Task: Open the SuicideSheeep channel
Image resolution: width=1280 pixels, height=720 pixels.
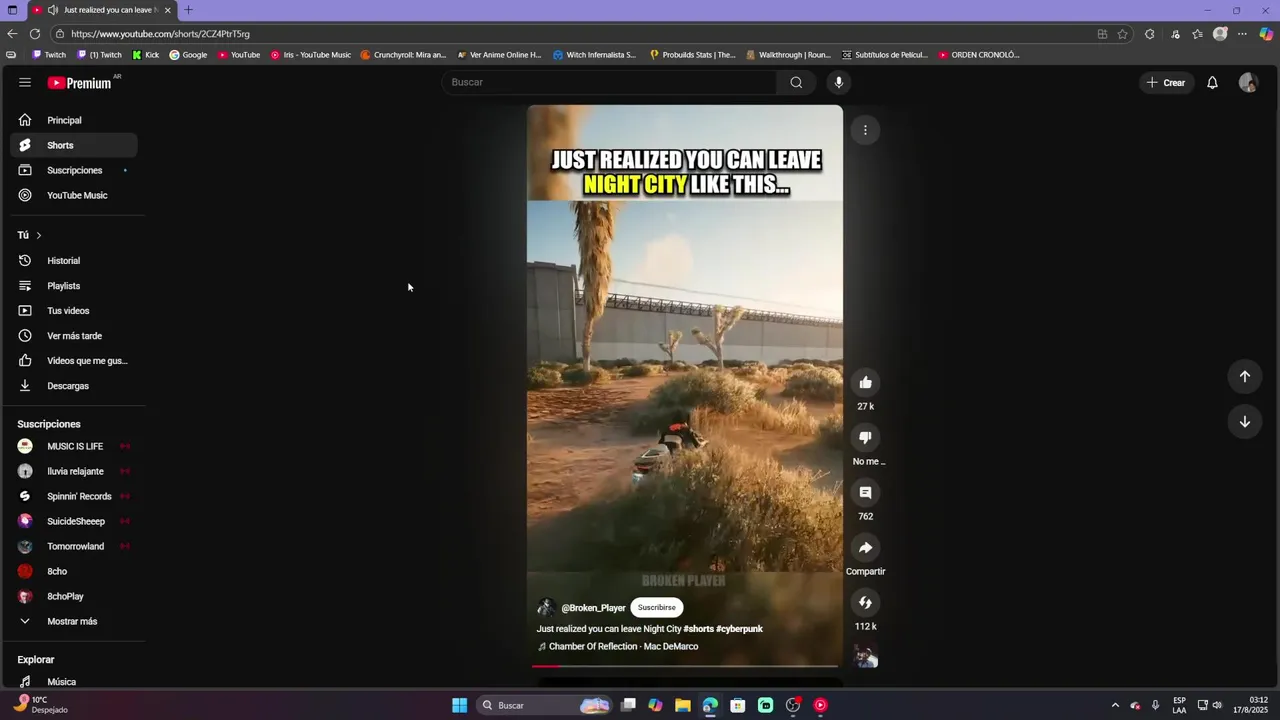Action: pos(74,521)
